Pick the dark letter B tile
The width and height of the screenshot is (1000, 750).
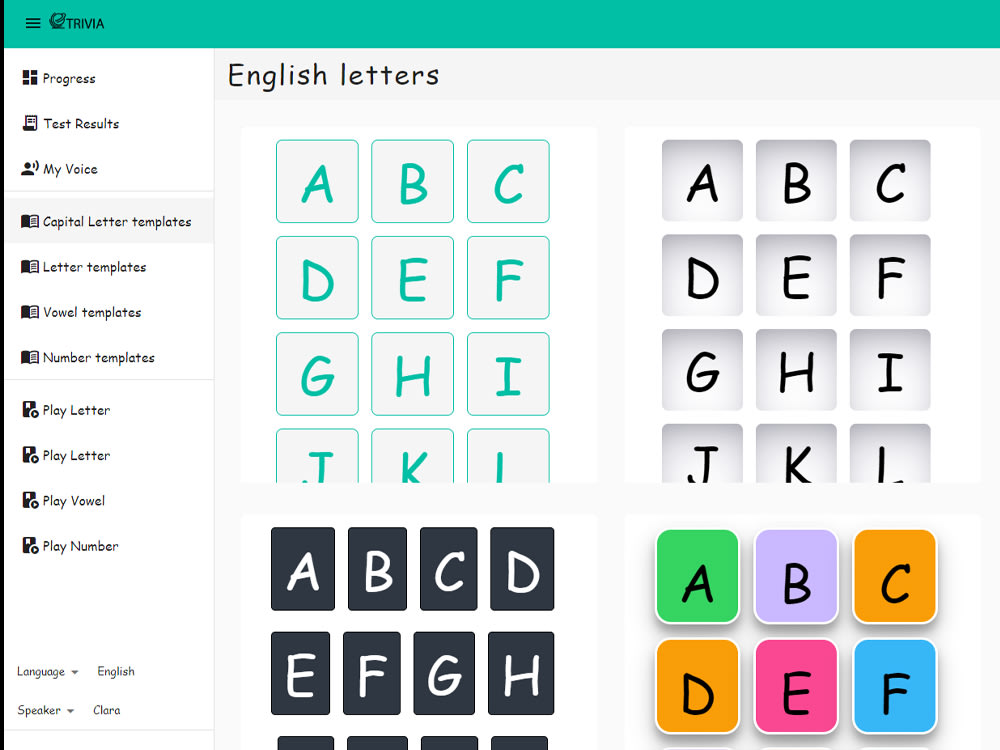tap(378, 569)
